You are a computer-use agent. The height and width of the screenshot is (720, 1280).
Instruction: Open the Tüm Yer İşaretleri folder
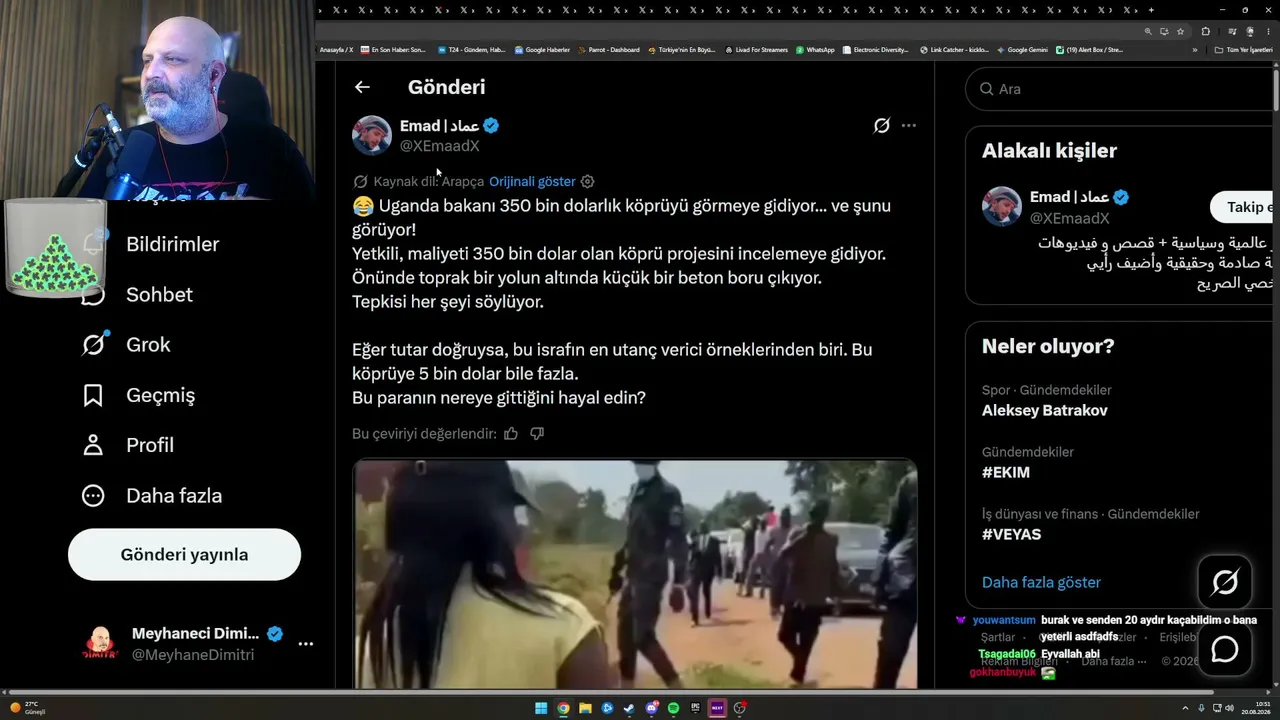point(1243,50)
